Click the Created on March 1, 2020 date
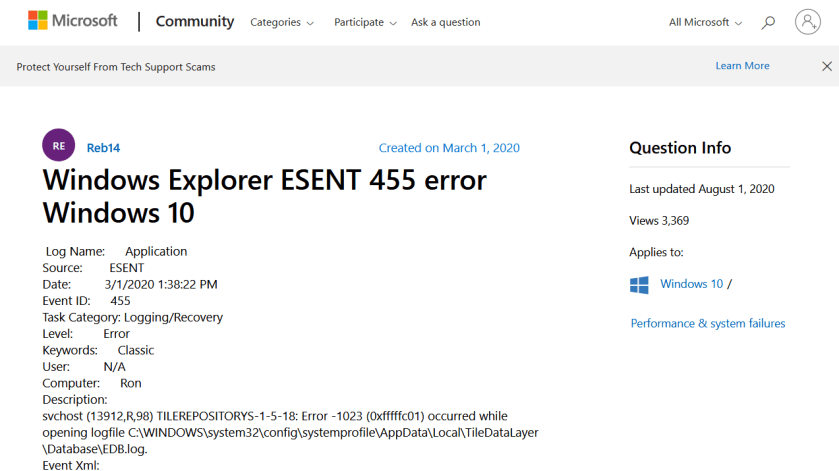Screen dimensions: 839x471 pyautogui.click(x=449, y=148)
